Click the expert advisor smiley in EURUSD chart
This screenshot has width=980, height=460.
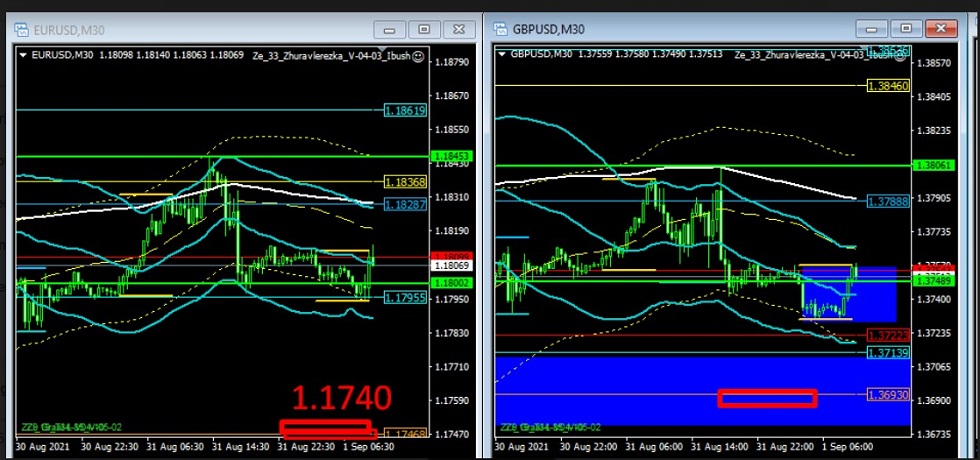418,56
